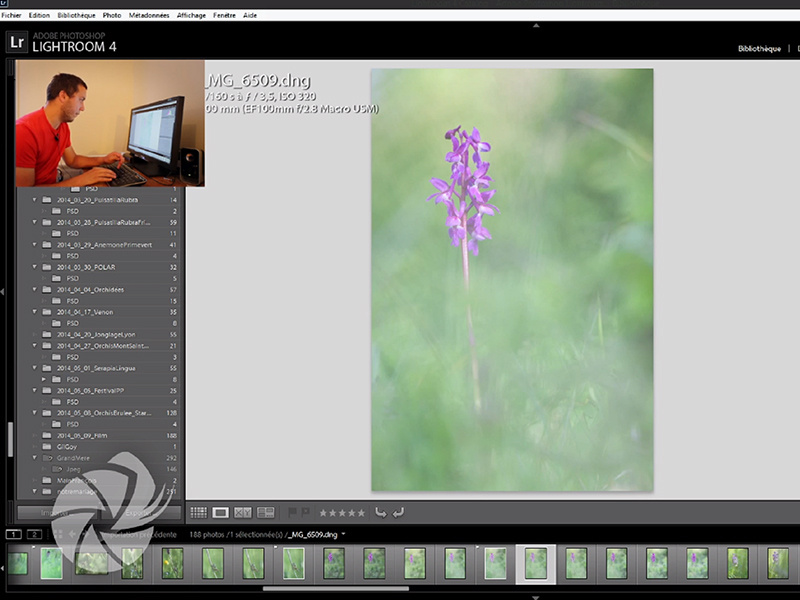This screenshot has width=800, height=600.
Task: Flag the photo as picked
Action: click(292, 512)
